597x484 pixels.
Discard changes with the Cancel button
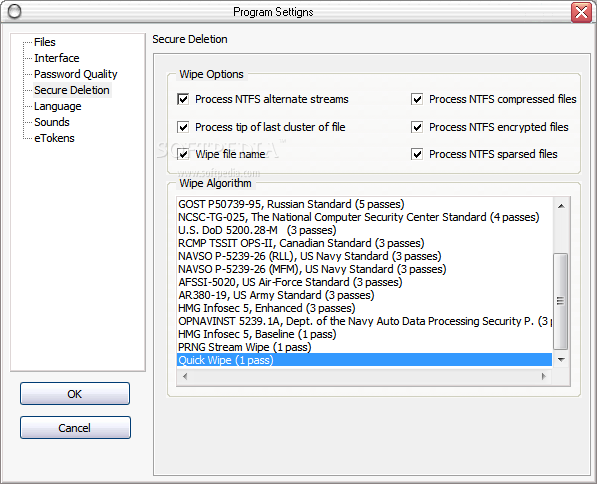click(x=75, y=428)
